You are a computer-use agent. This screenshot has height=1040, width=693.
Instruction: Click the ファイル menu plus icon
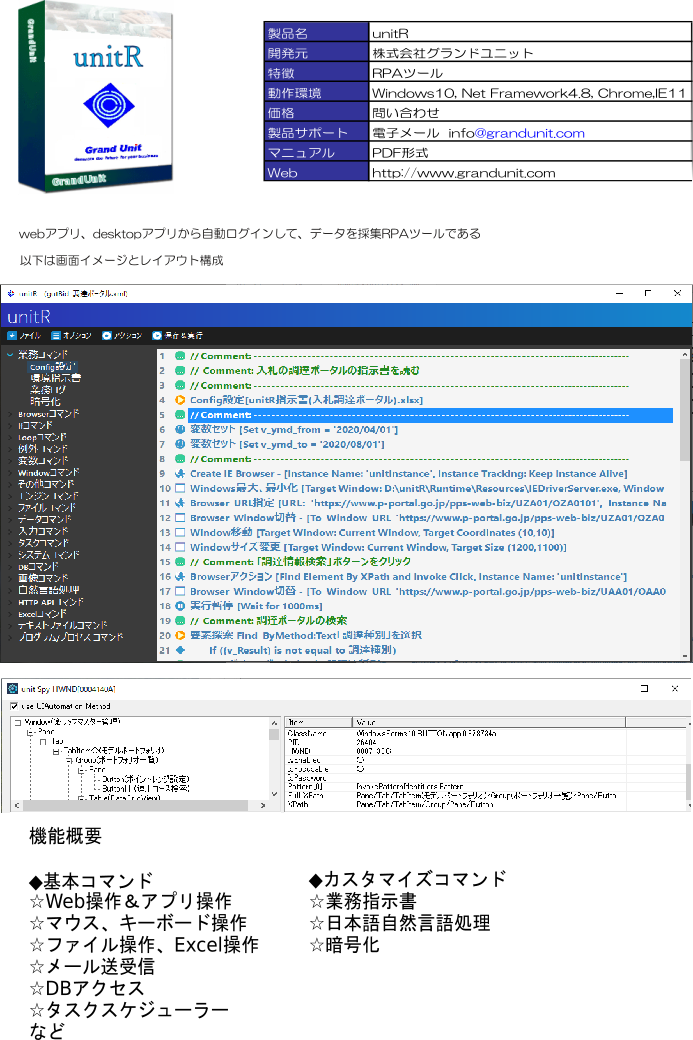coord(12,336)
